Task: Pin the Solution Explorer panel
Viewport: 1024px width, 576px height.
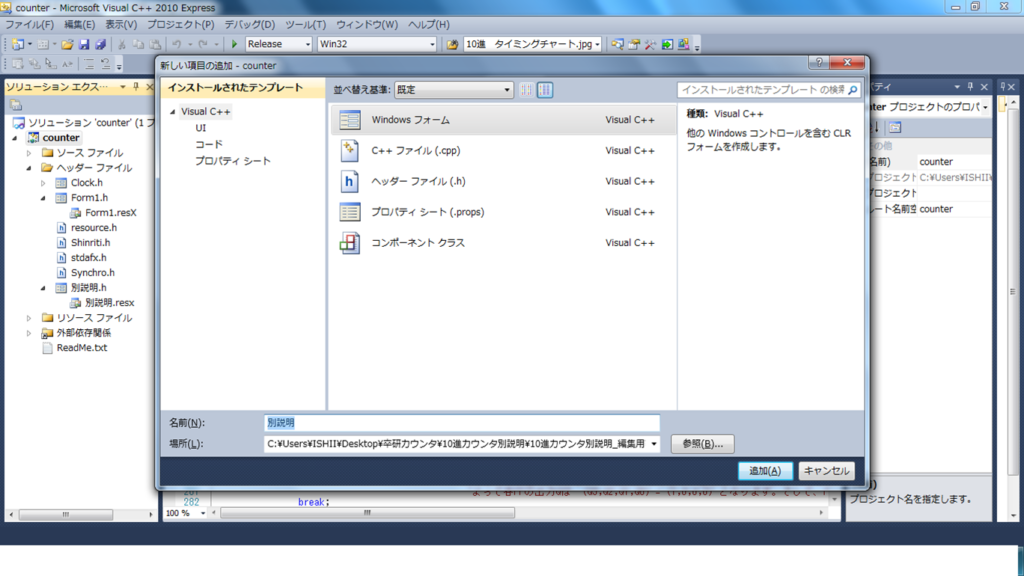Action: (x=136, y=87)
